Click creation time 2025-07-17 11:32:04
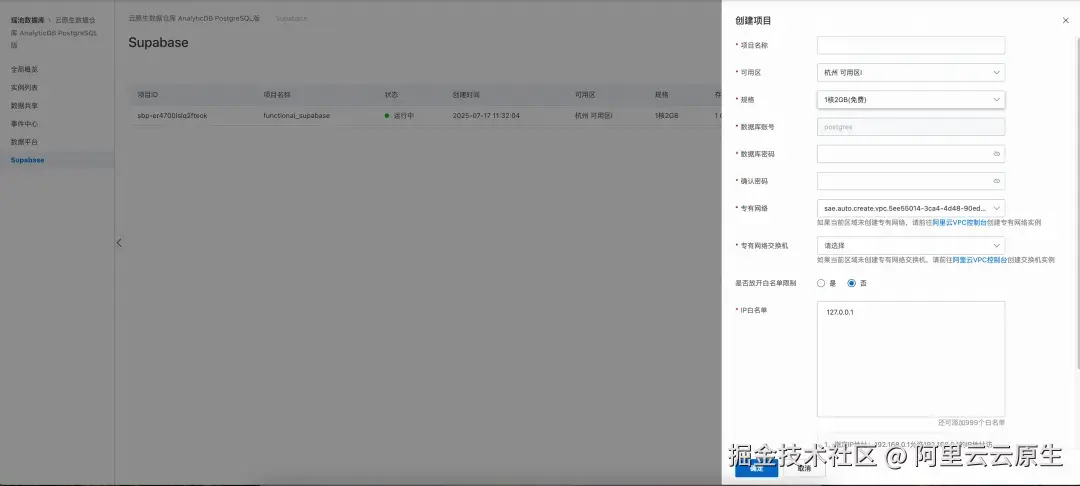Image resolution: width=1080 pixels, height=486 pixels. [x=486, y=116]
